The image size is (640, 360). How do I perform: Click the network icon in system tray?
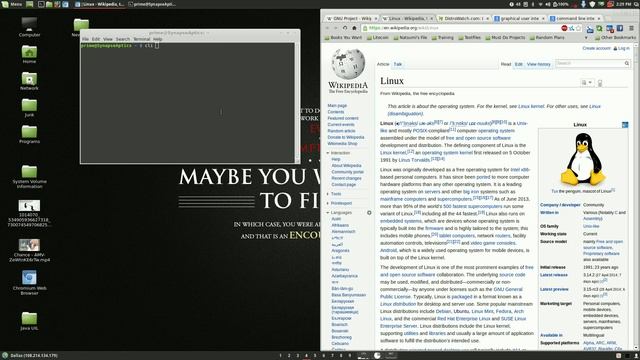click(540, 4)
